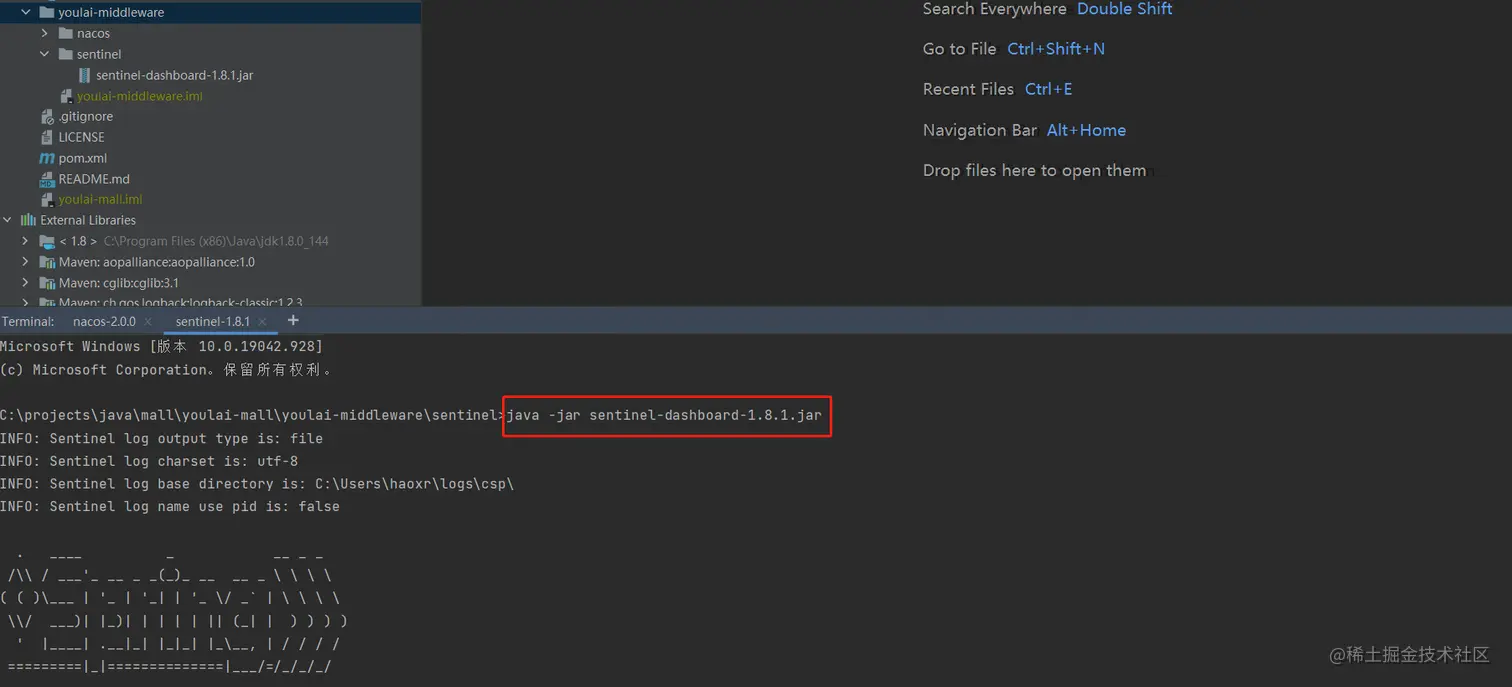
Task: Select the .gitignore file
Action: point(86,117)
